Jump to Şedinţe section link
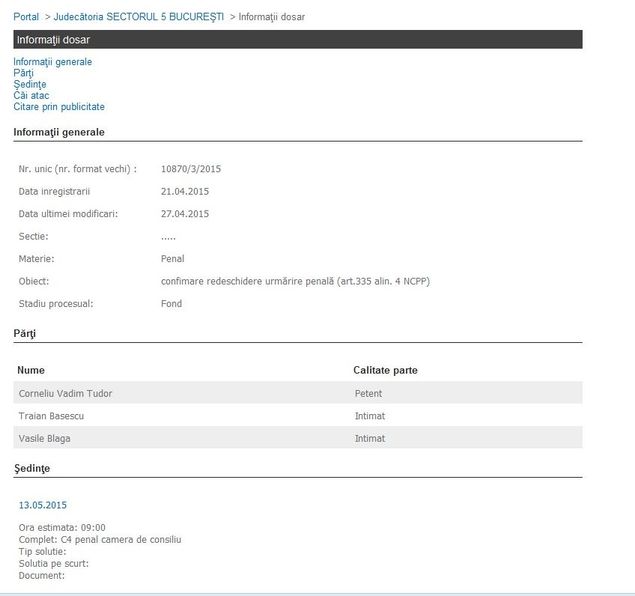The width and height of the screenshot is (635, 596). tap(30, 85)
